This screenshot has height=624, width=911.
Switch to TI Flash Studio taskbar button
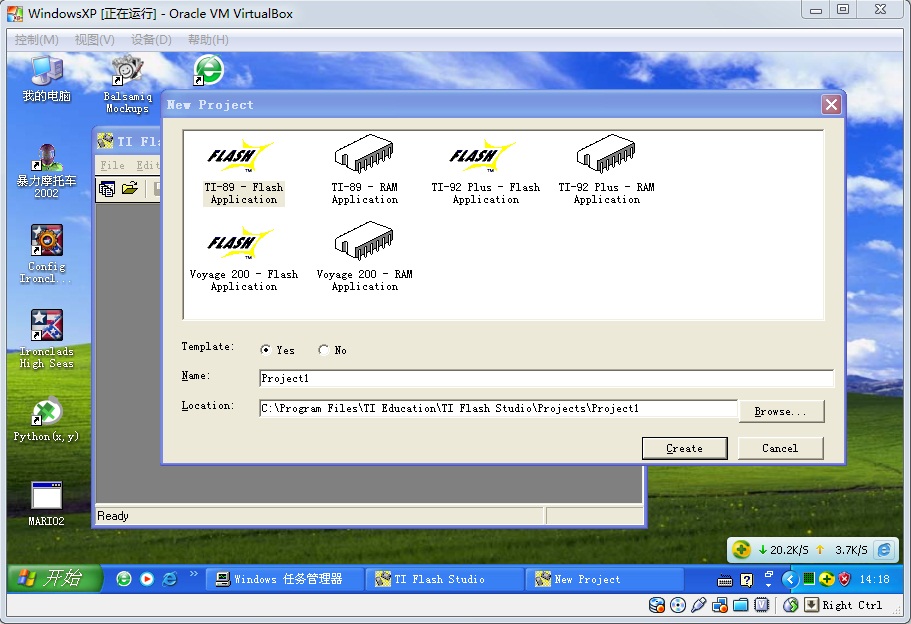445,579
